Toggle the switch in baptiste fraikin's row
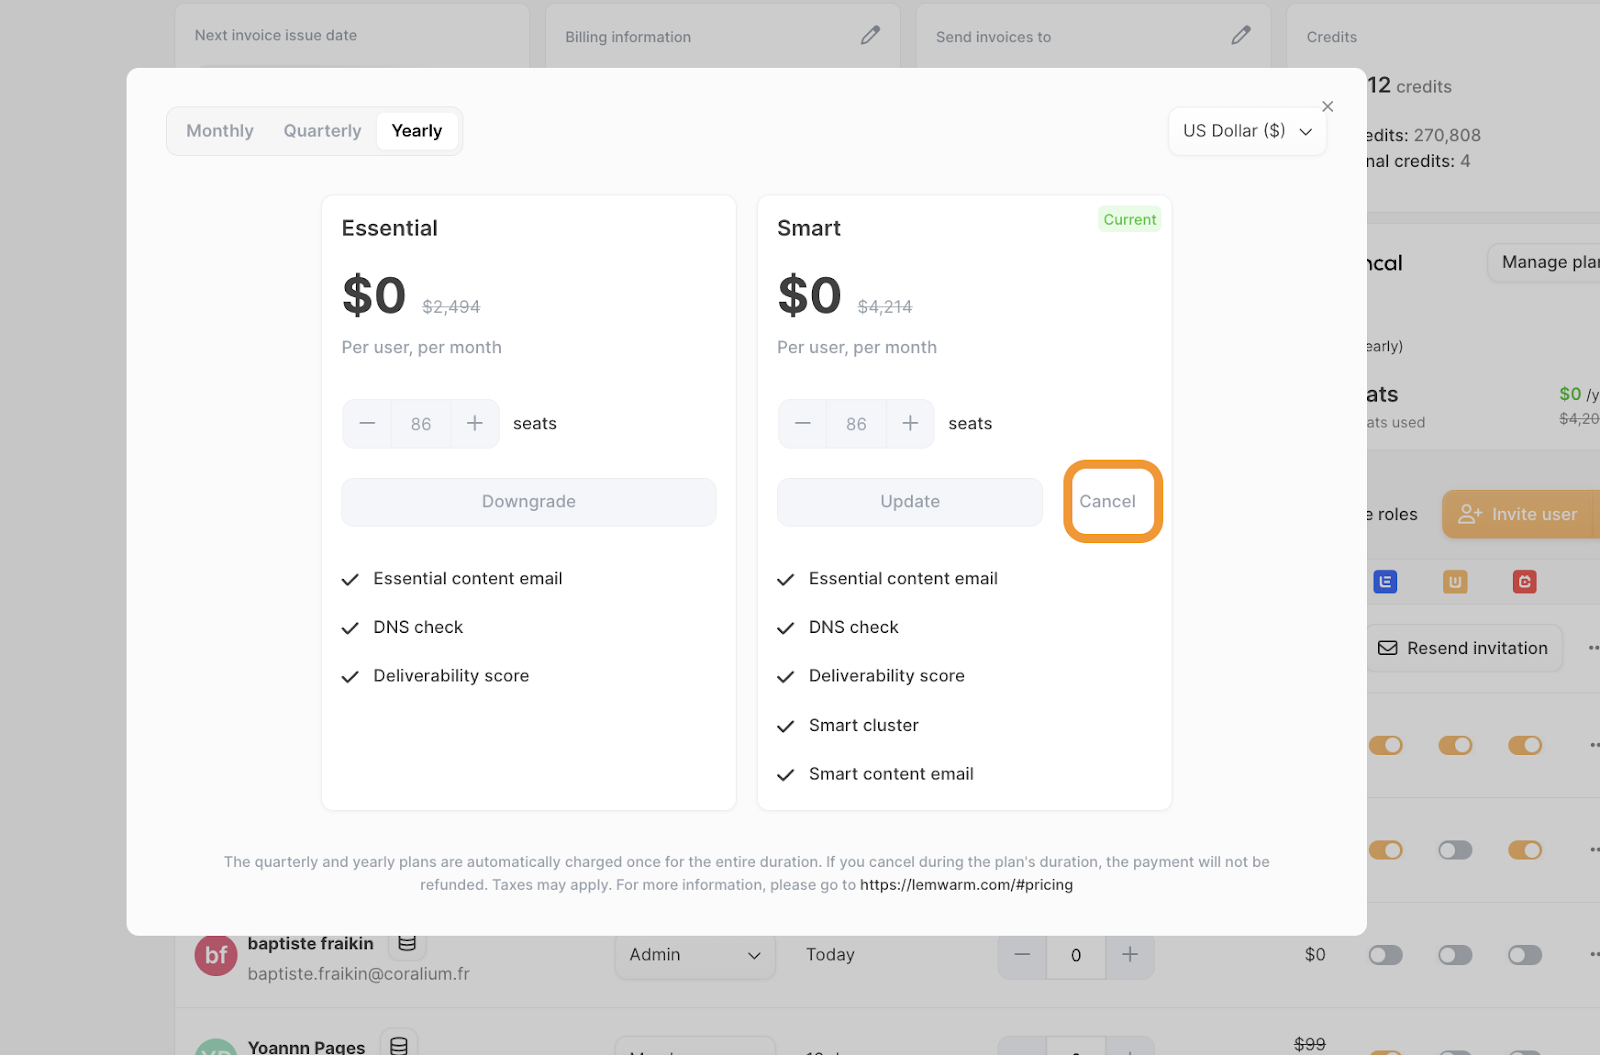 [x=1385, y=955]
